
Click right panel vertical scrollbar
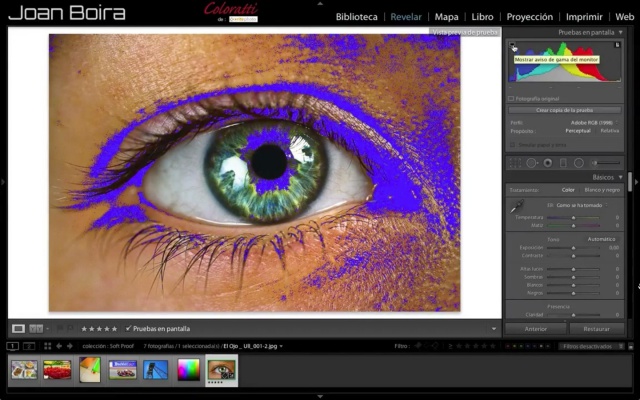click(x=630, y=180)
